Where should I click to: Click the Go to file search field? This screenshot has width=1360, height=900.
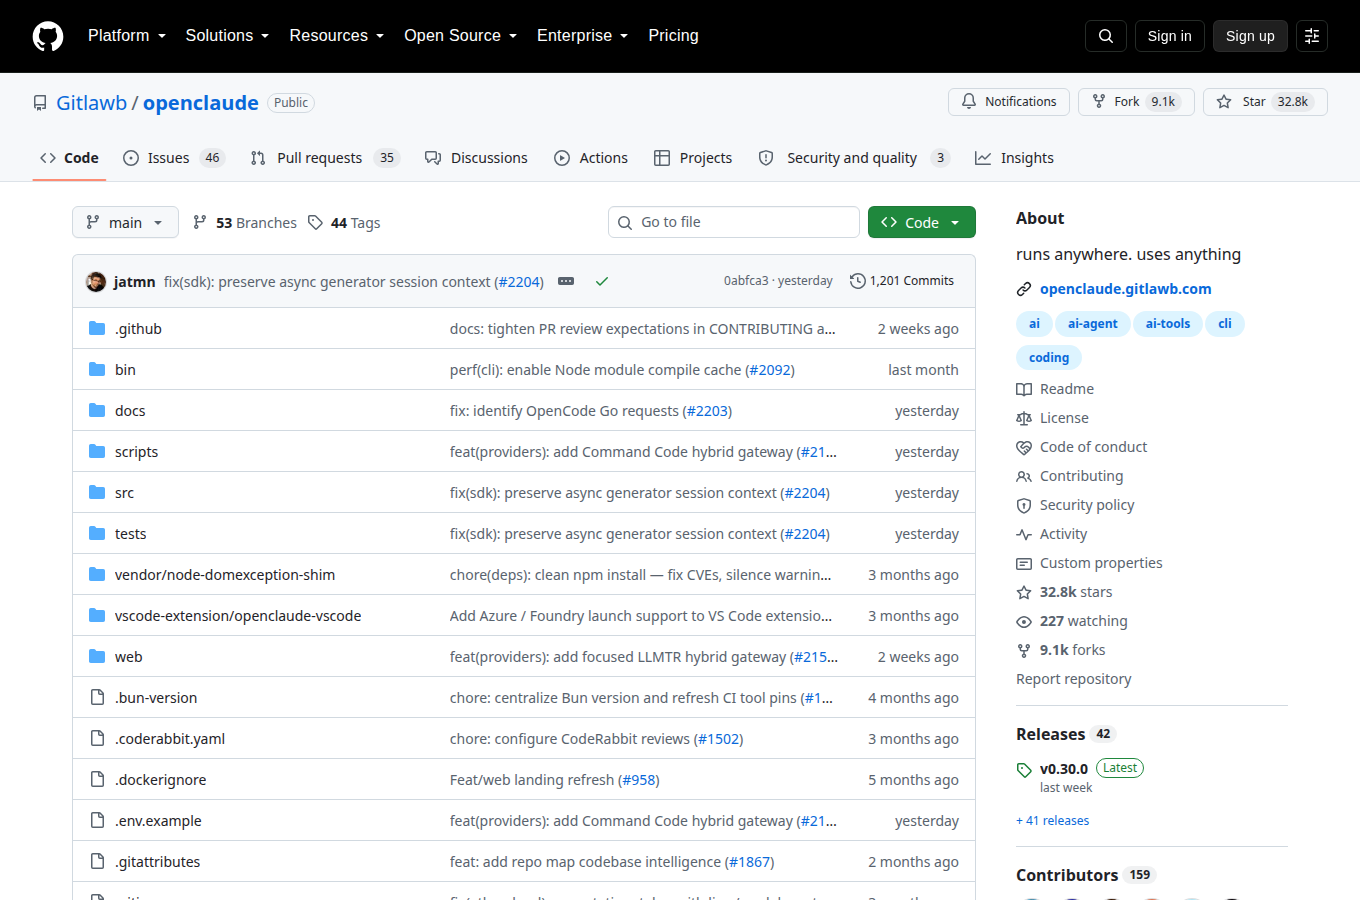[734, 222]
